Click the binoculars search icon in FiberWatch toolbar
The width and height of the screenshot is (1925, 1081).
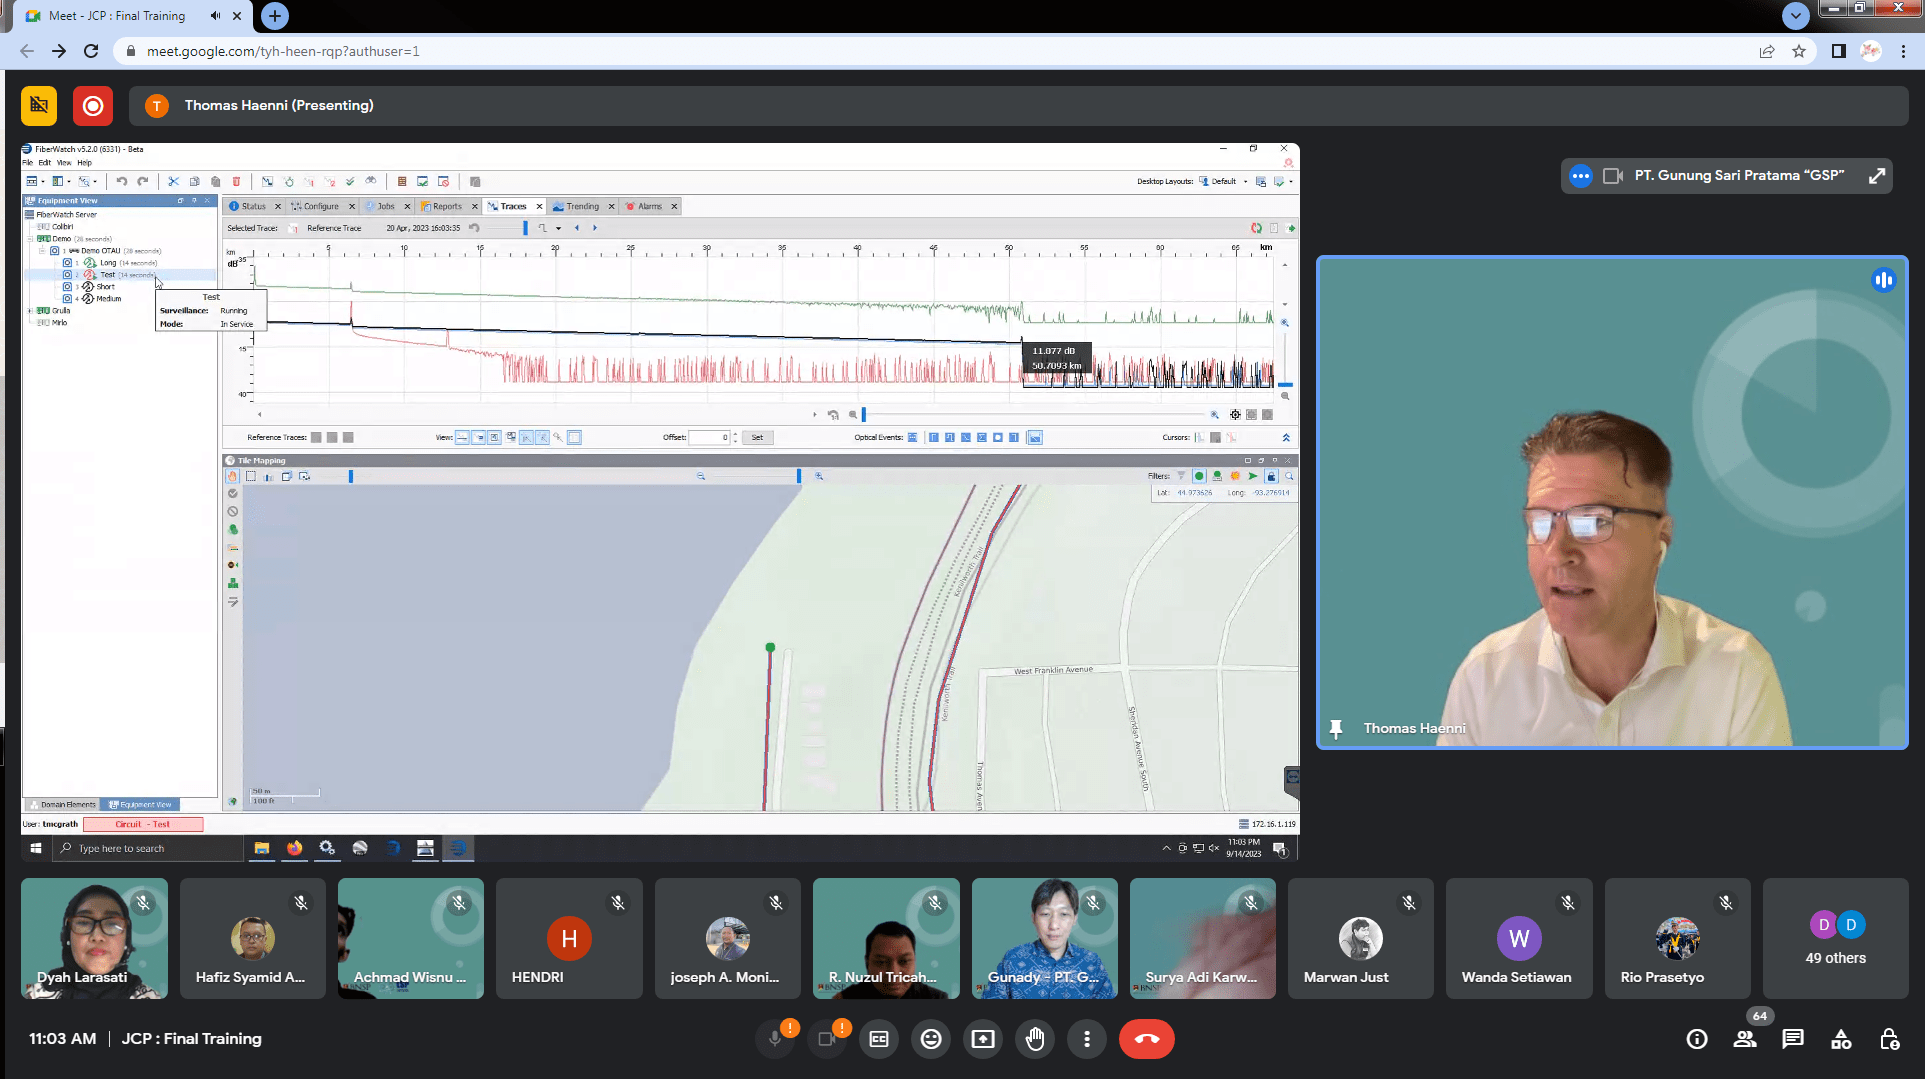(371, 182)
